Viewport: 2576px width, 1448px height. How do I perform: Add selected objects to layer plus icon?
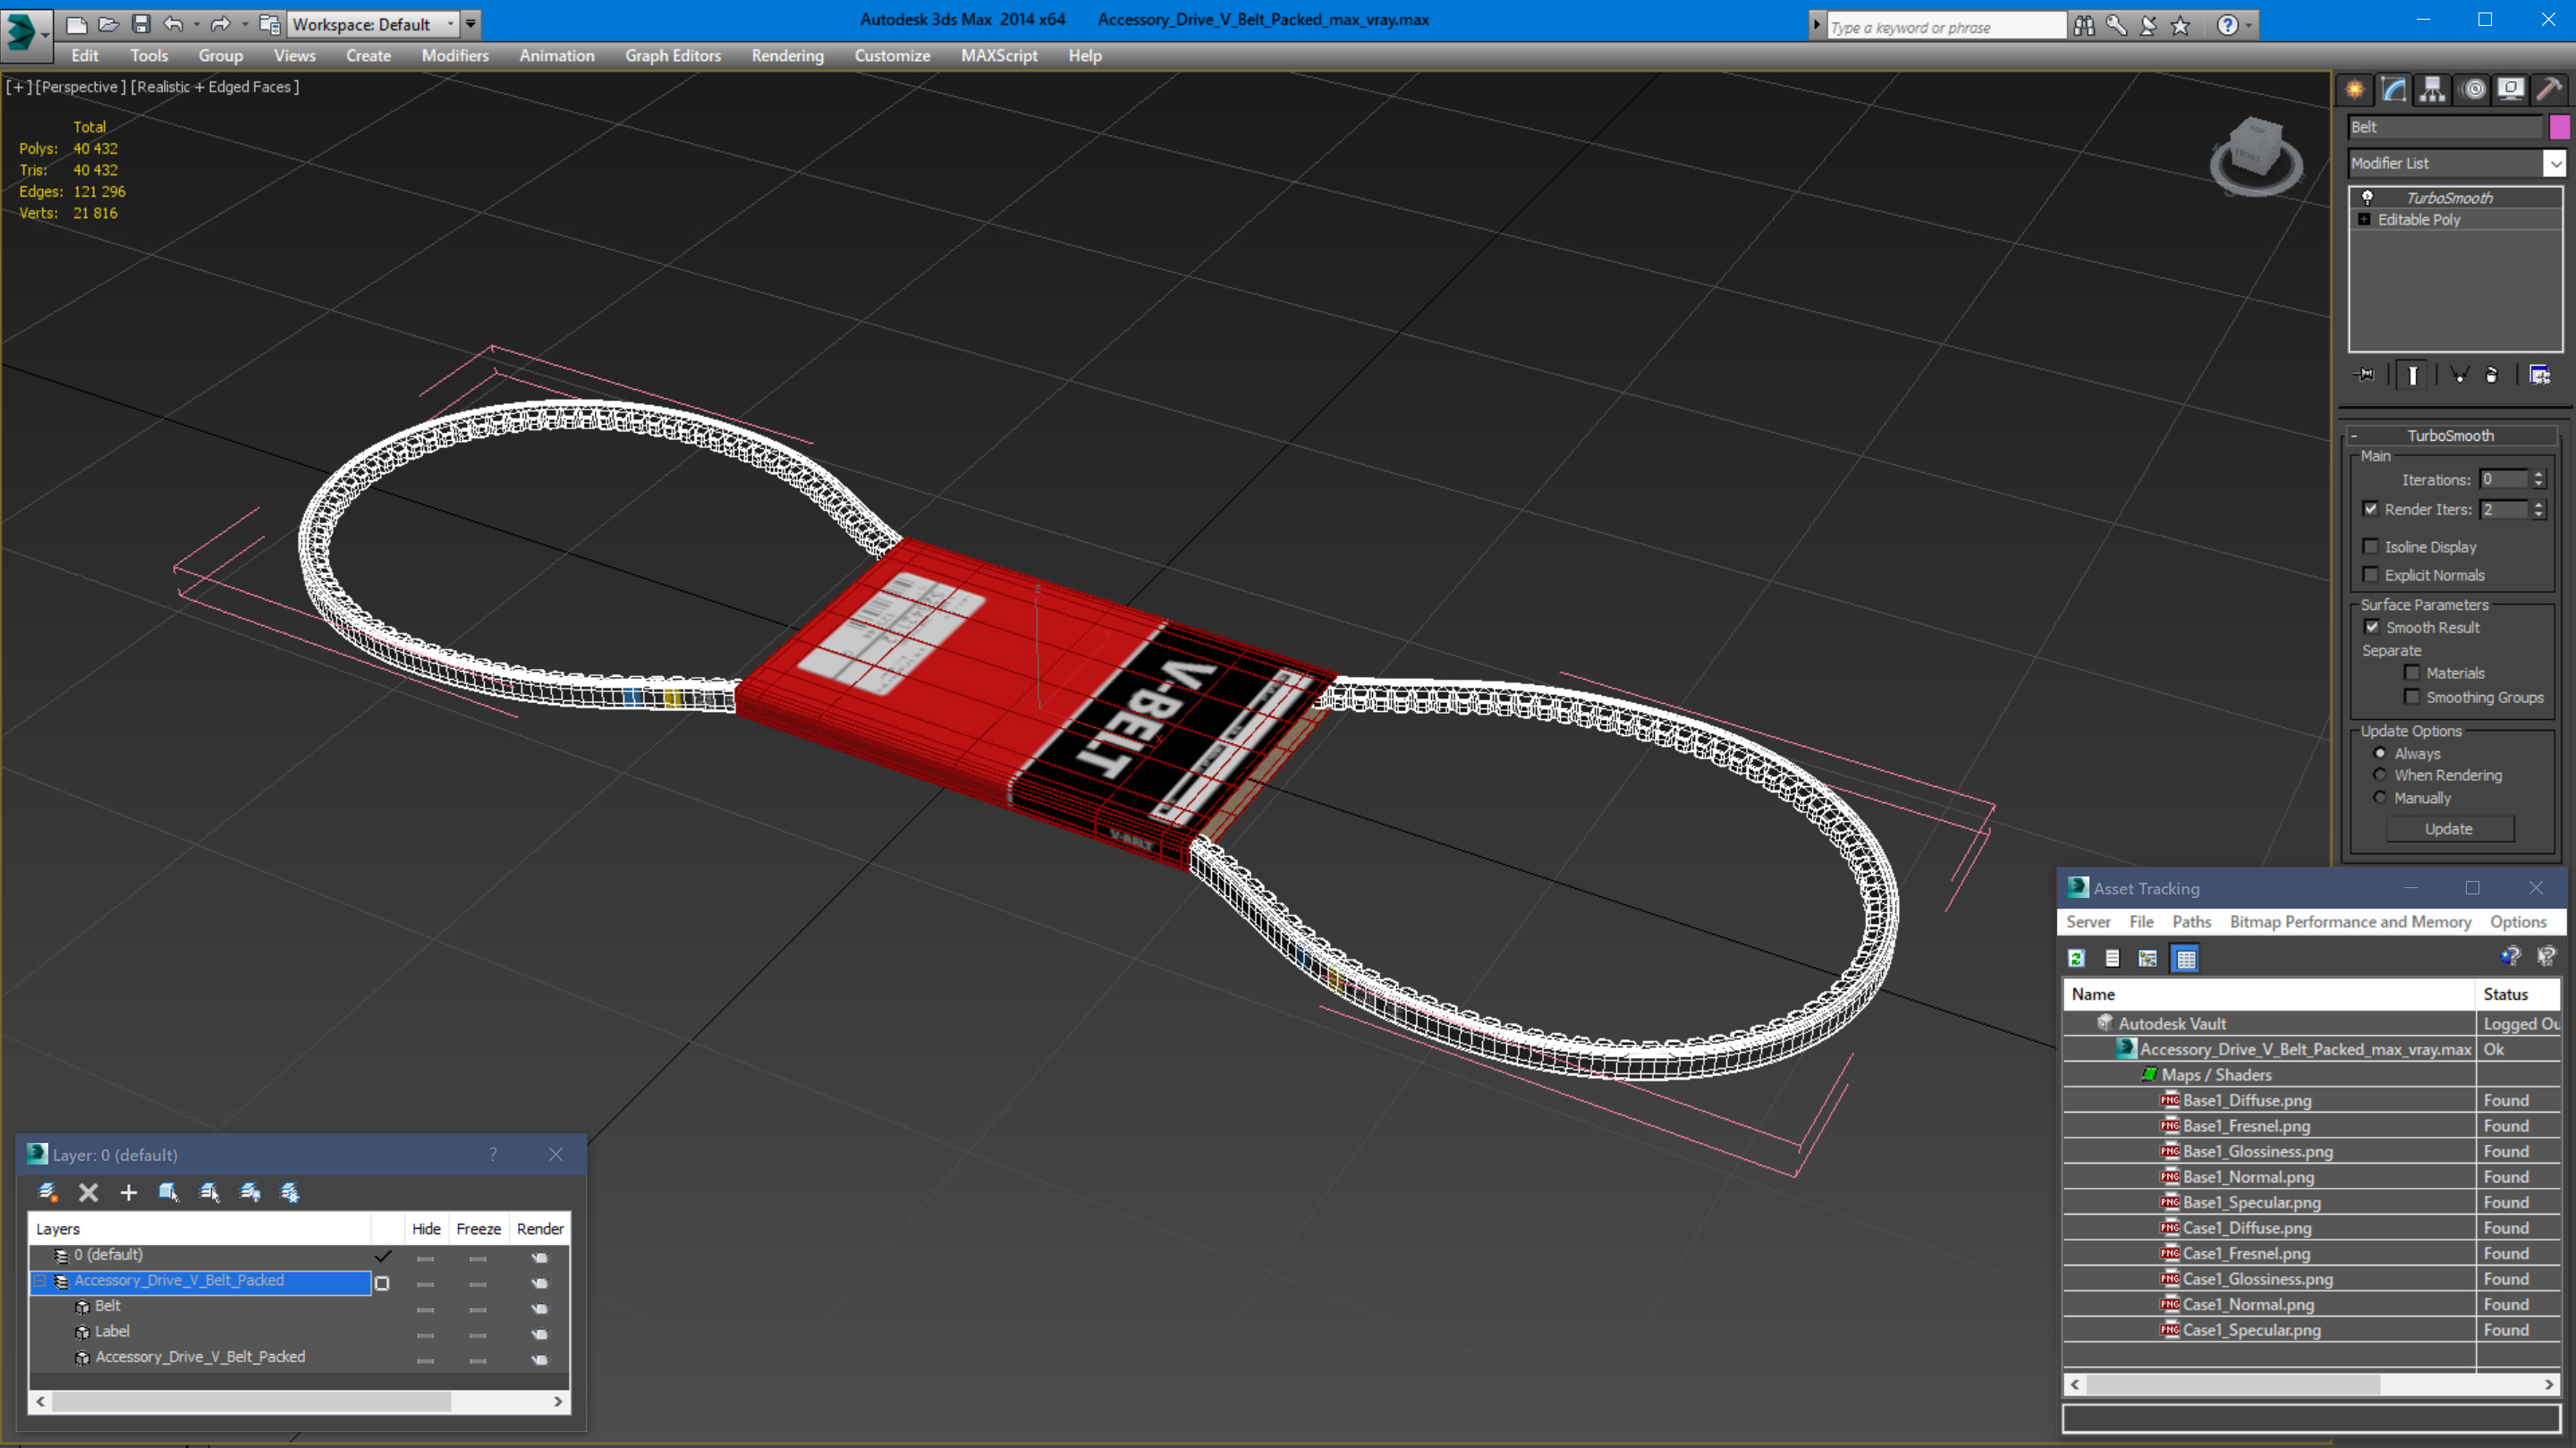coord(128,1192)
